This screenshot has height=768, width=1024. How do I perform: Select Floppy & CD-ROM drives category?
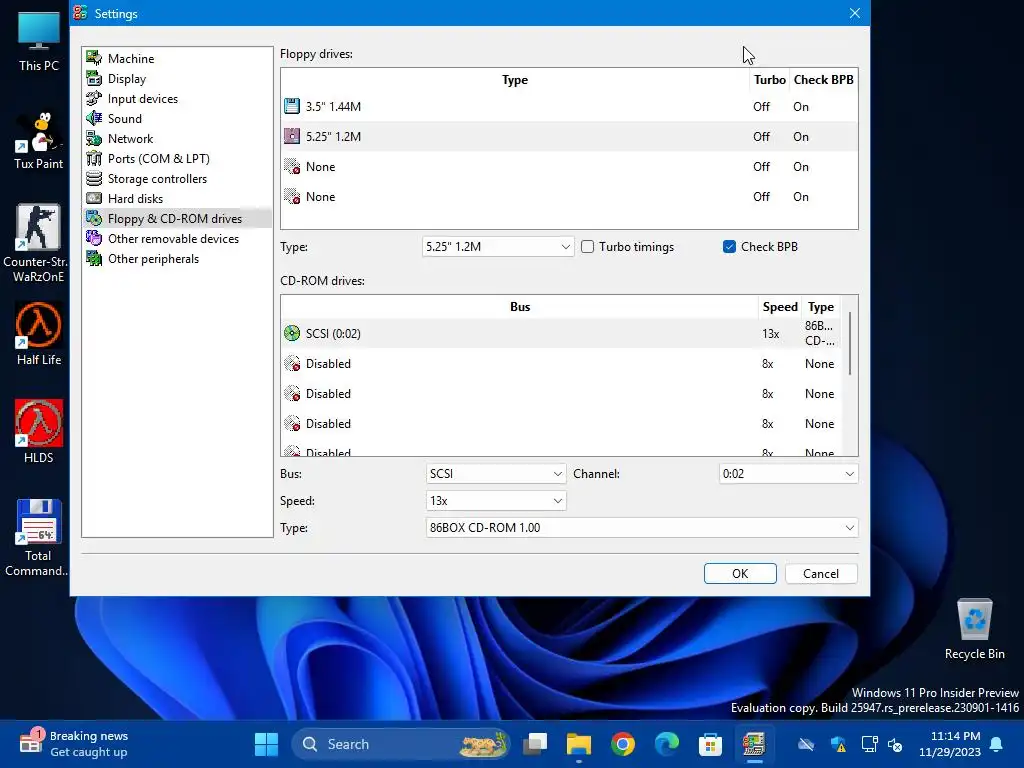click(177, 219)
